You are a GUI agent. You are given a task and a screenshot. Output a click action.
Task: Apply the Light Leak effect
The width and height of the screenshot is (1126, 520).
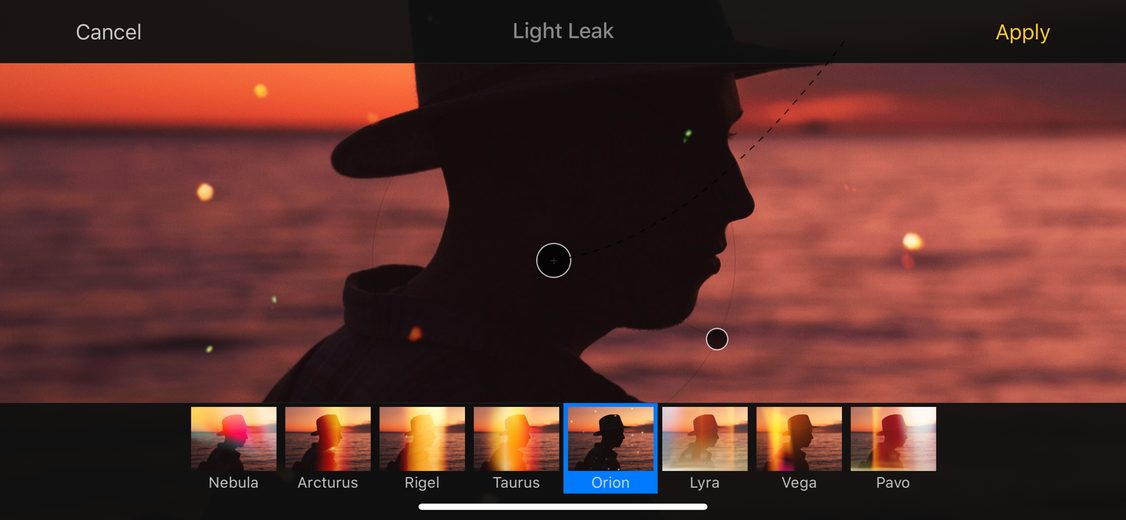1023,32
